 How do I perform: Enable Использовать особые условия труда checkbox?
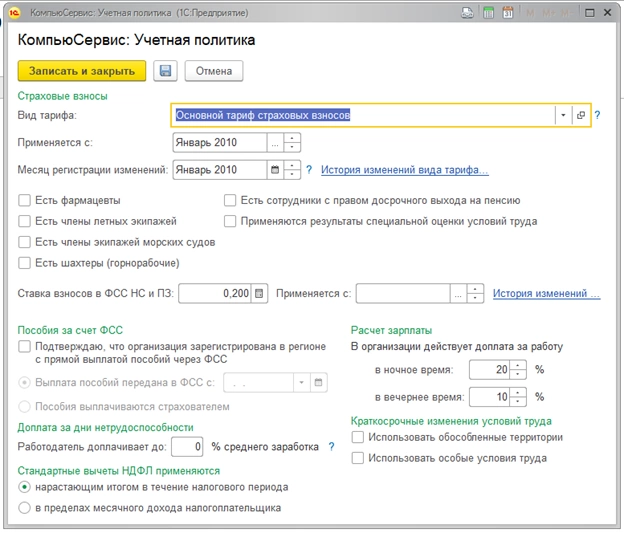point(357,458)
